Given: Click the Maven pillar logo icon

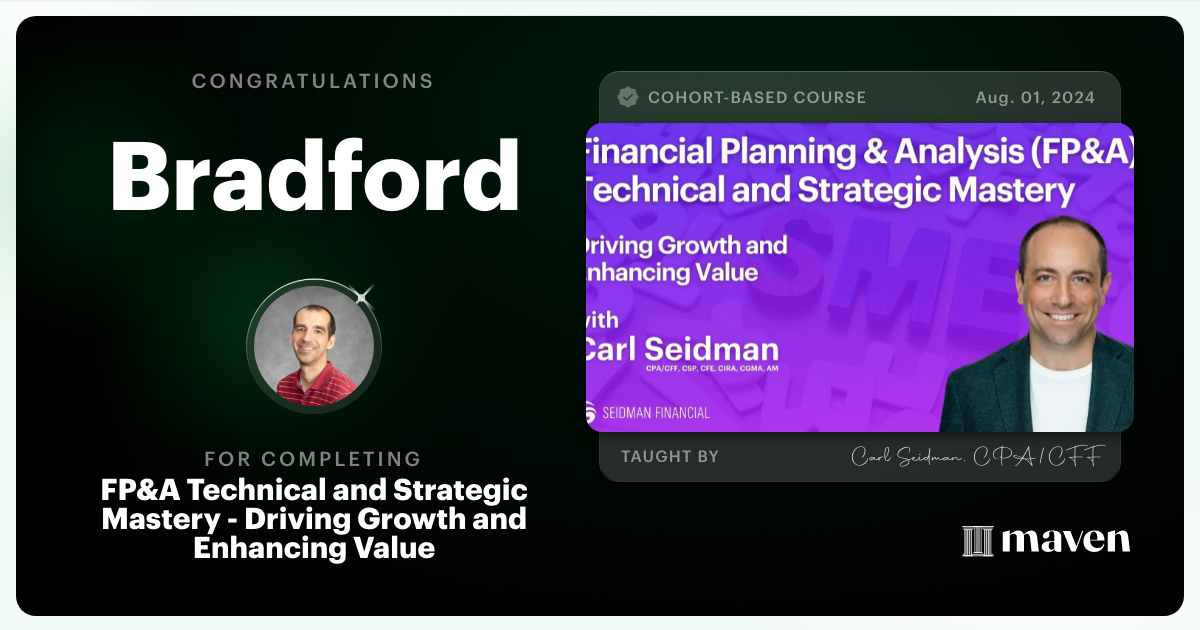Looking at the screenshot, I should (x=977, y=541).
